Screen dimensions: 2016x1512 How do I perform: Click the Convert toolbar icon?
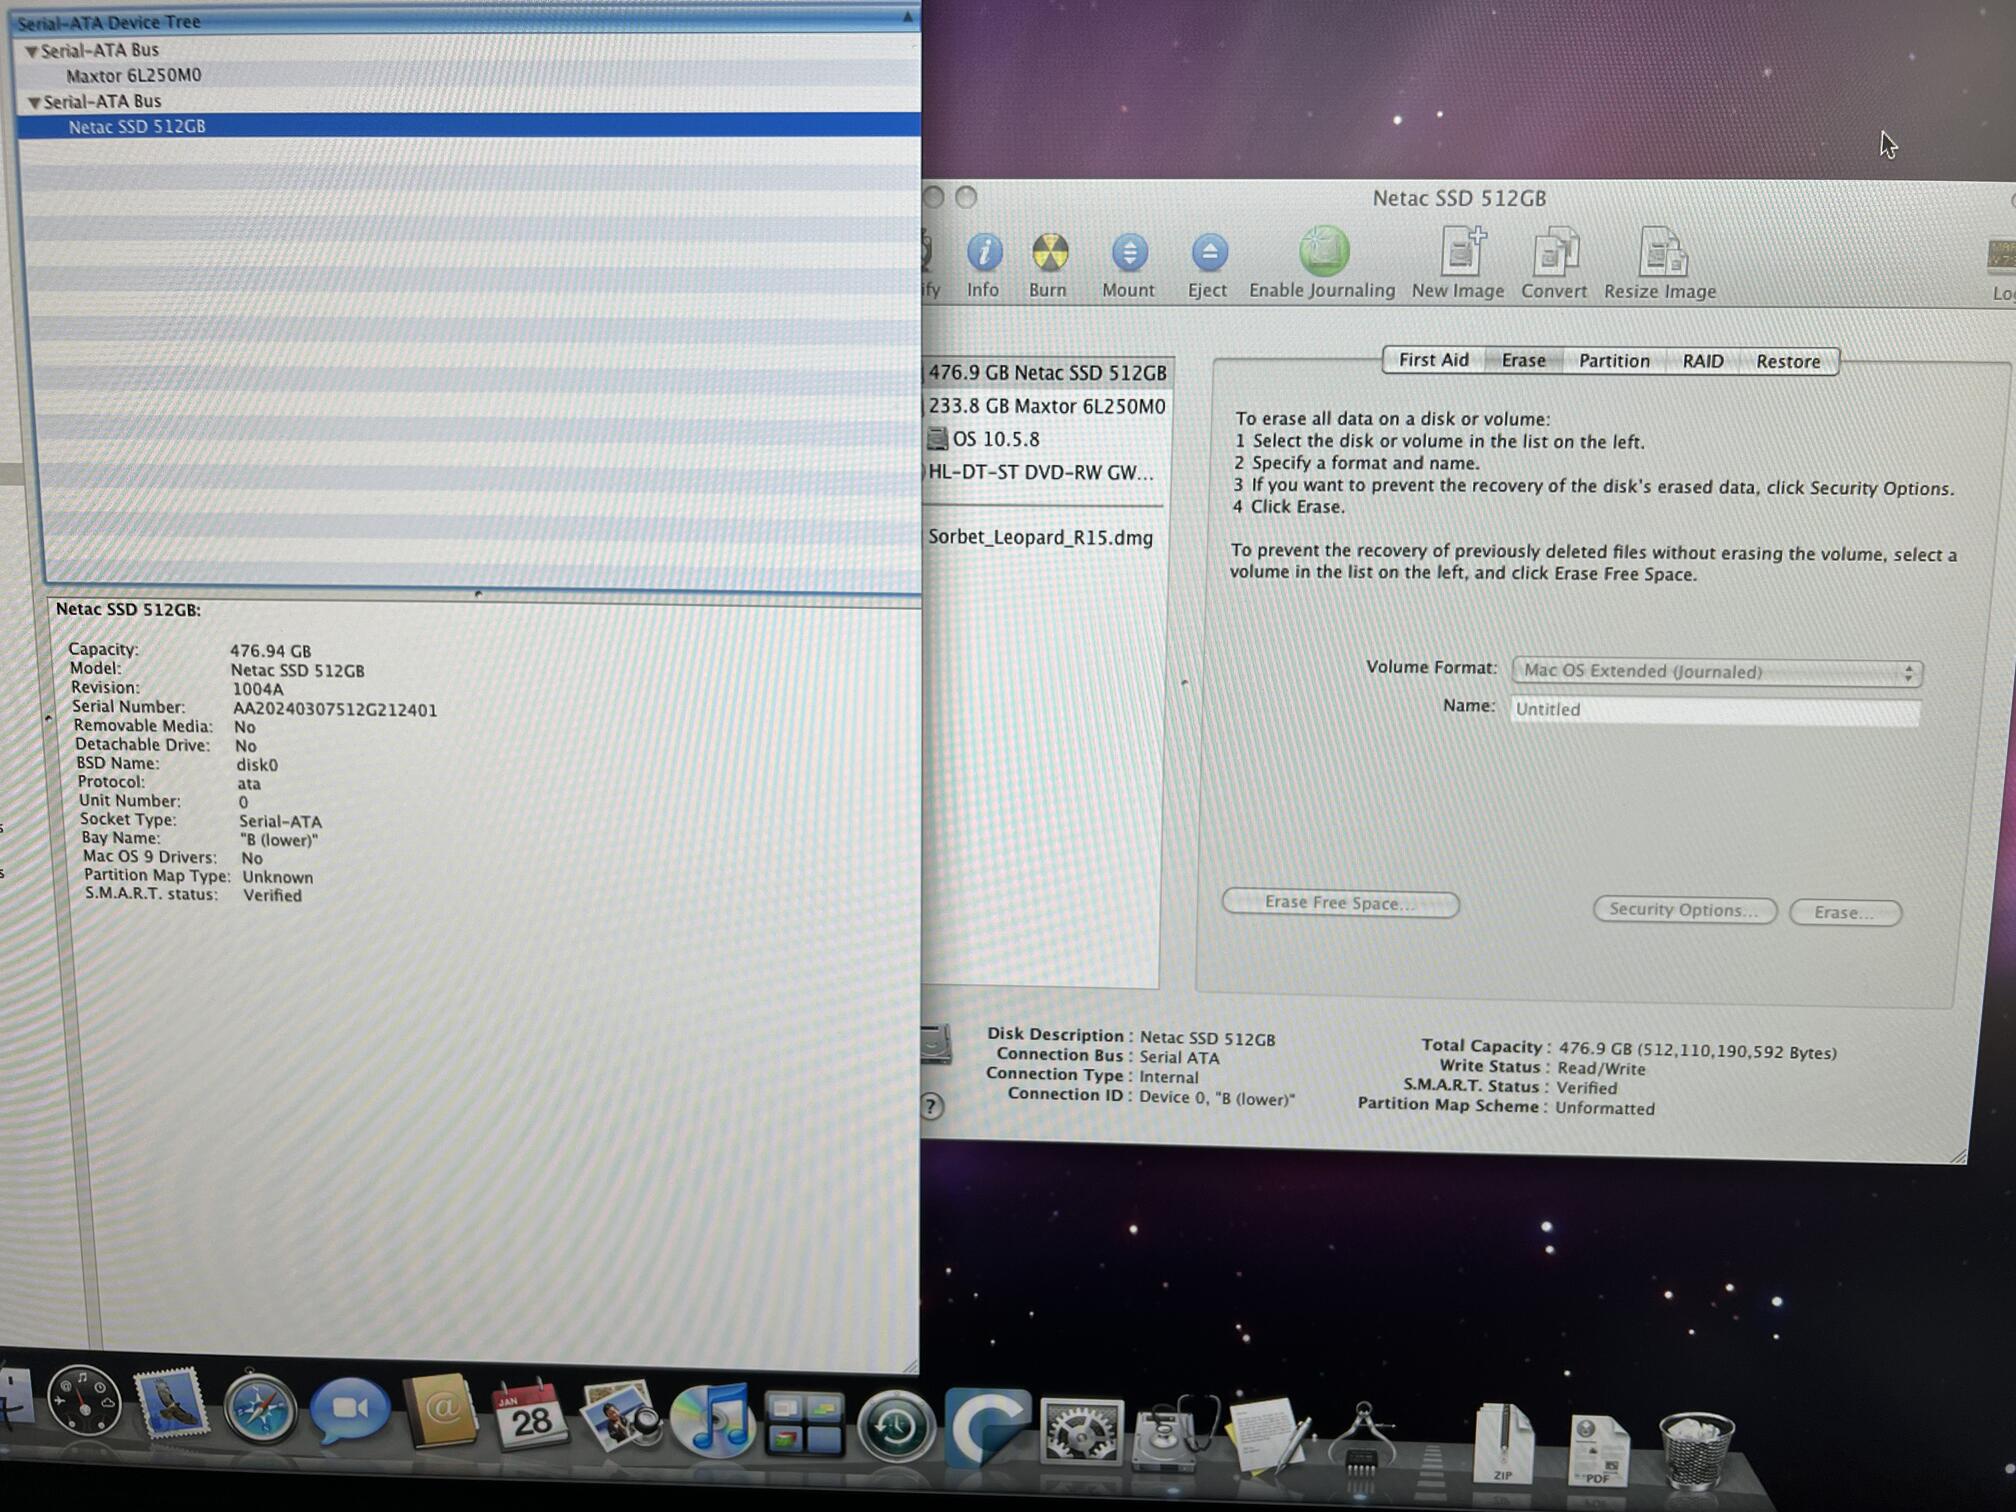pyautogui.click(x=1555, y=252)
